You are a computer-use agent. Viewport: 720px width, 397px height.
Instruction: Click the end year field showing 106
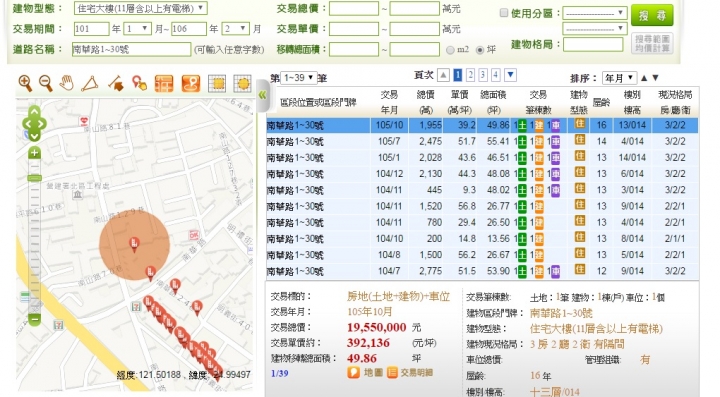click(189, 29)
